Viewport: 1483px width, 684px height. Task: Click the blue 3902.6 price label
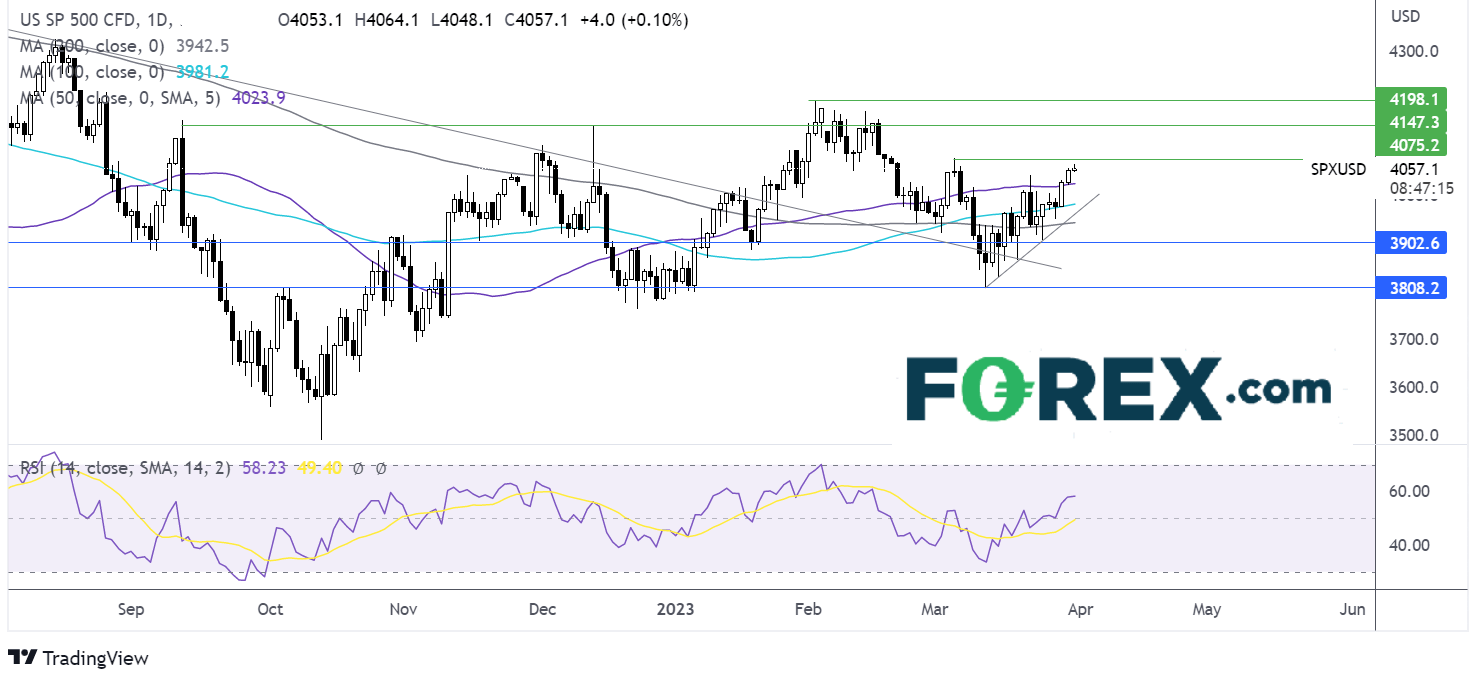click(1413, 243)
